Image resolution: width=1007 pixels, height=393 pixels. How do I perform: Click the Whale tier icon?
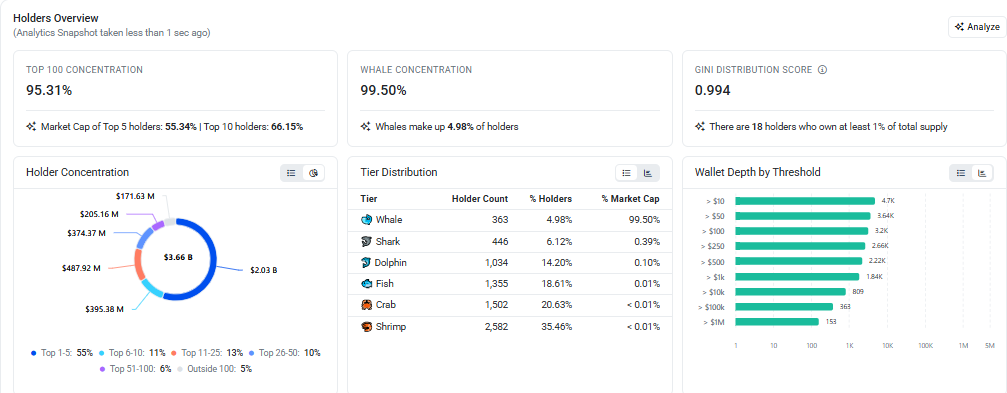(x=366, y=220)
